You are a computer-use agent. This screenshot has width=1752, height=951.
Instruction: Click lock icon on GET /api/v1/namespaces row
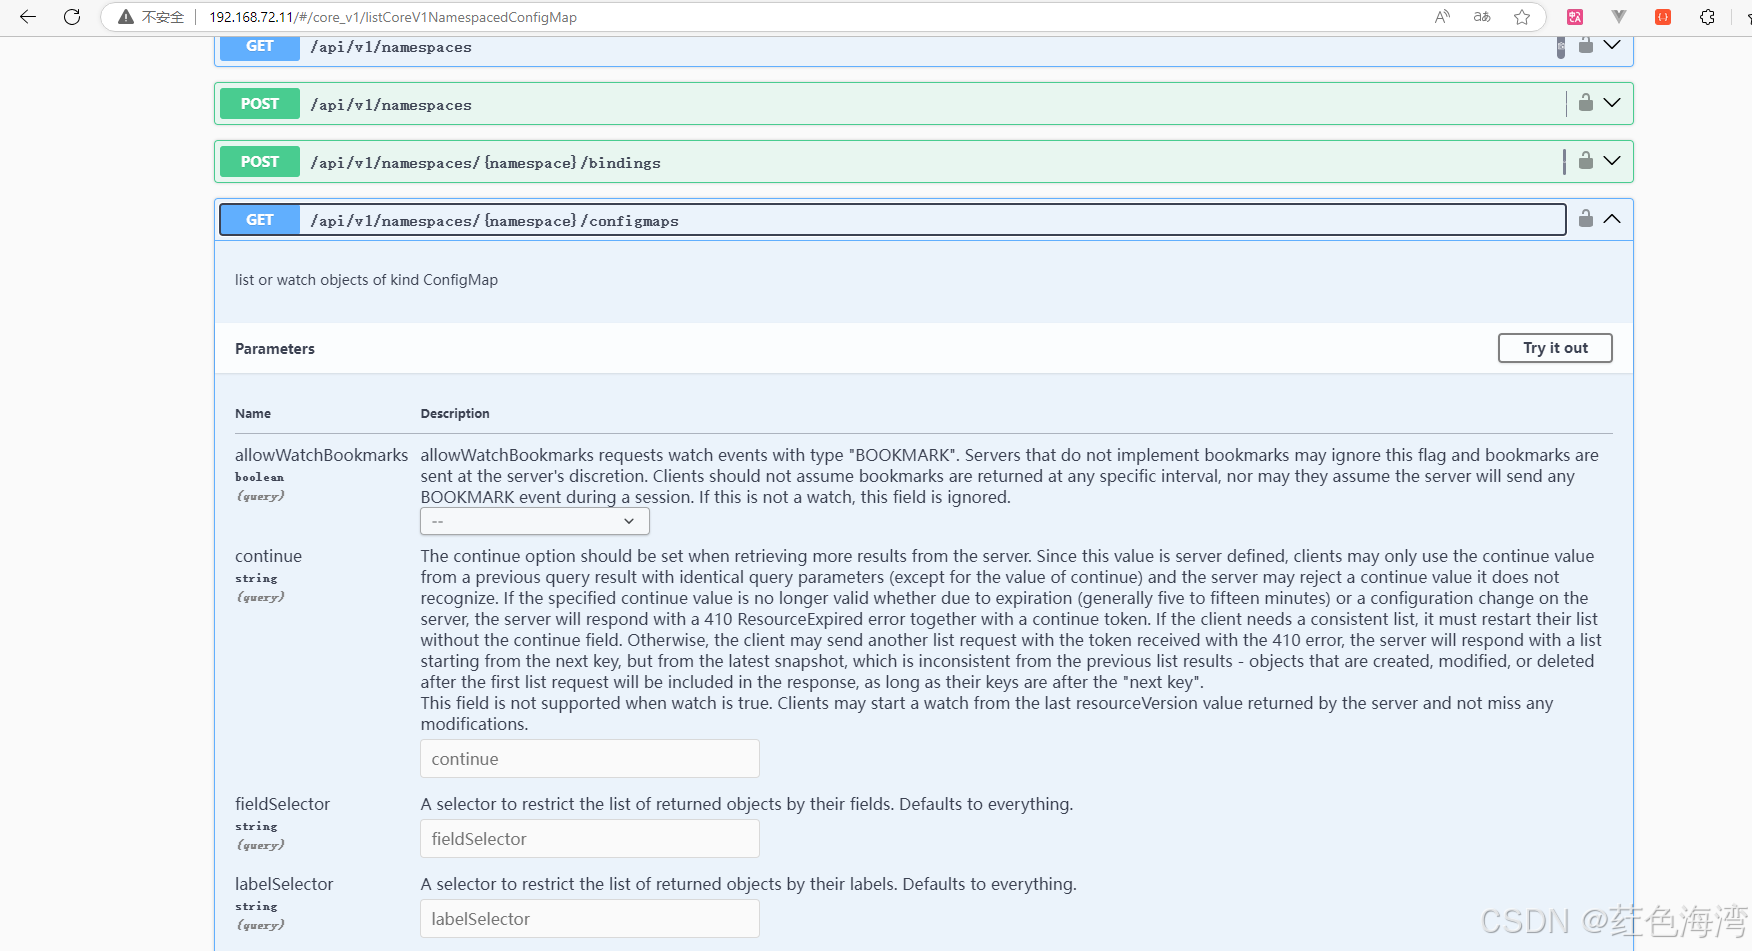pyautogui.click(x=1586, y=45)
